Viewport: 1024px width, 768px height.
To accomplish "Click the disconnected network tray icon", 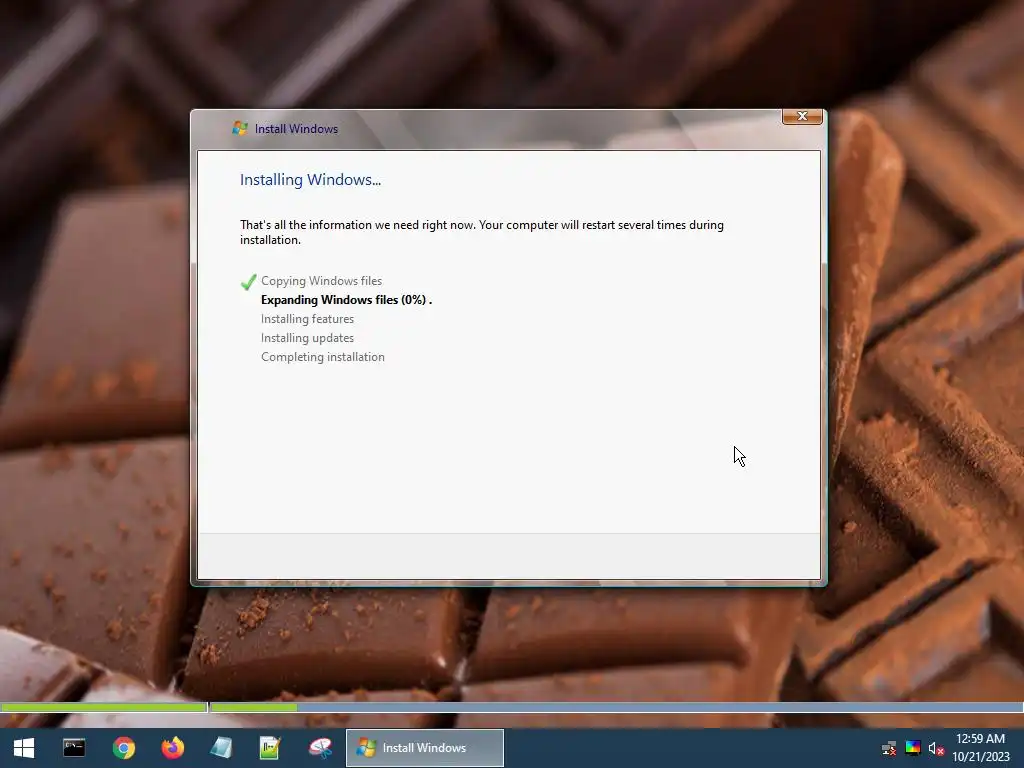I will coord(889,748).
